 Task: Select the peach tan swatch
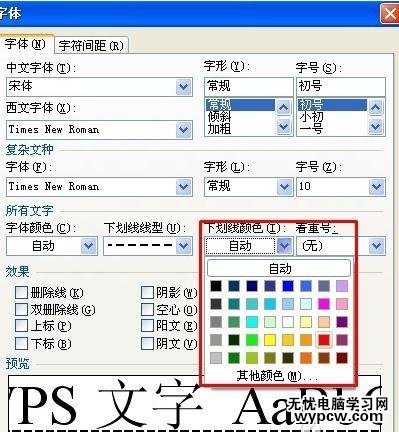click(x=324, y=322)
